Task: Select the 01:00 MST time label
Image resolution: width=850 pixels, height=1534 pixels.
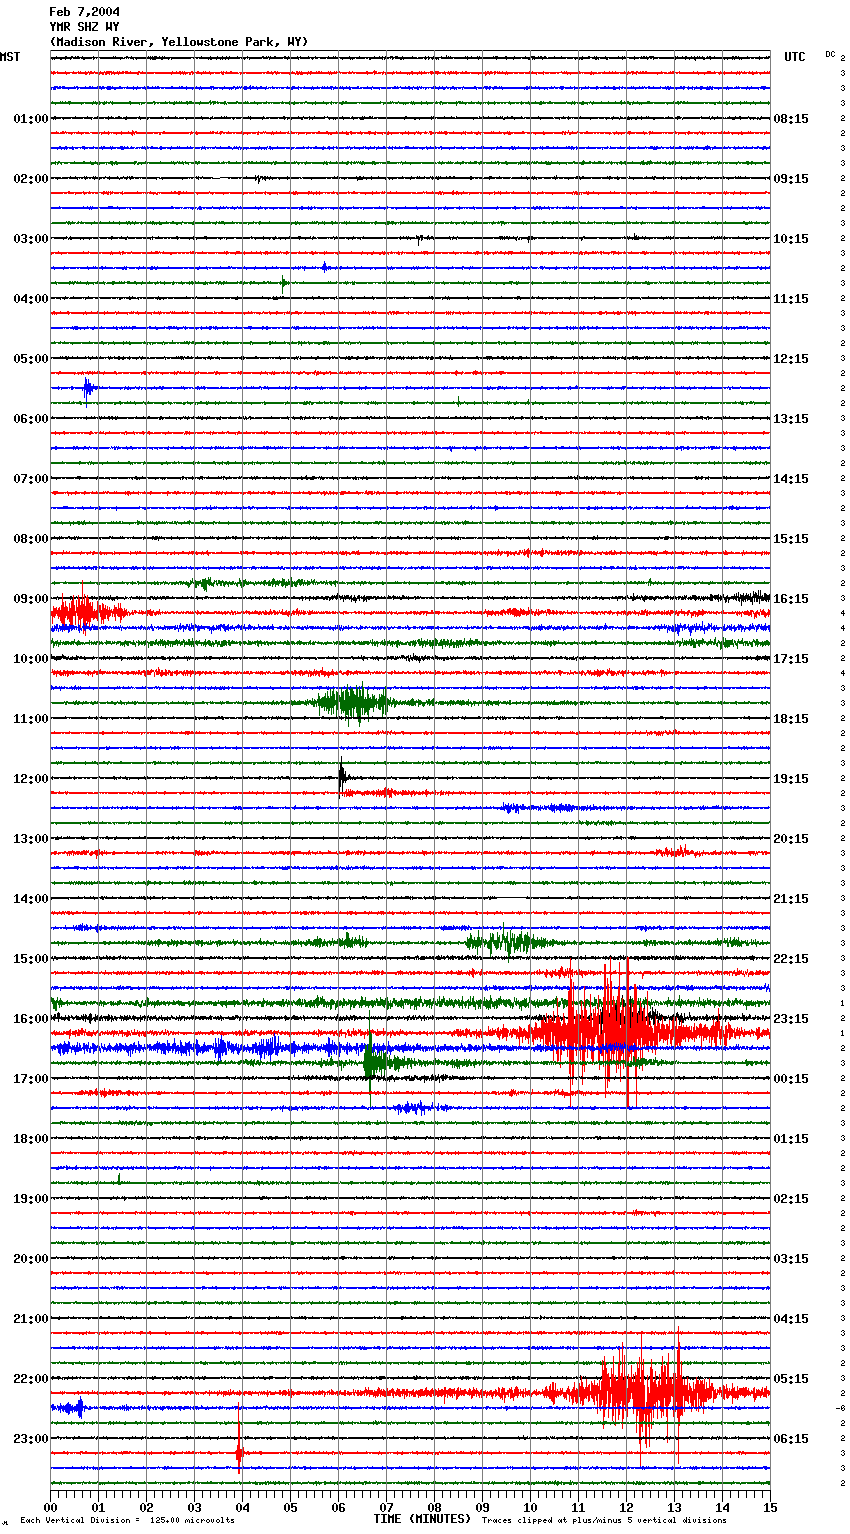Action: [x=31, y=119]
